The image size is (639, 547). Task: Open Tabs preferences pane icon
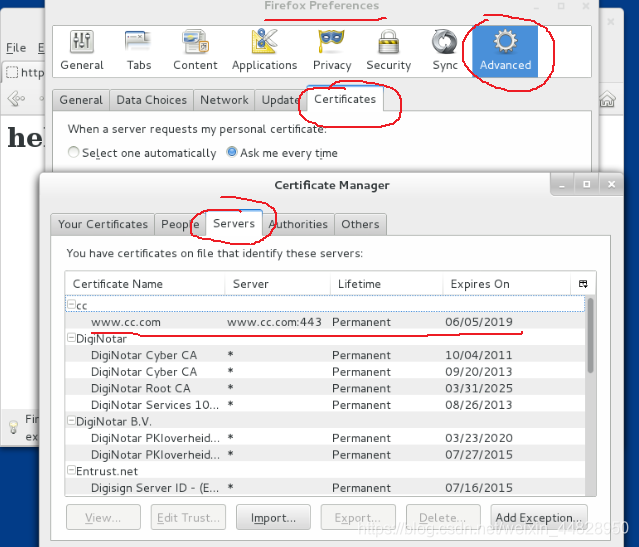pos(138,42)
